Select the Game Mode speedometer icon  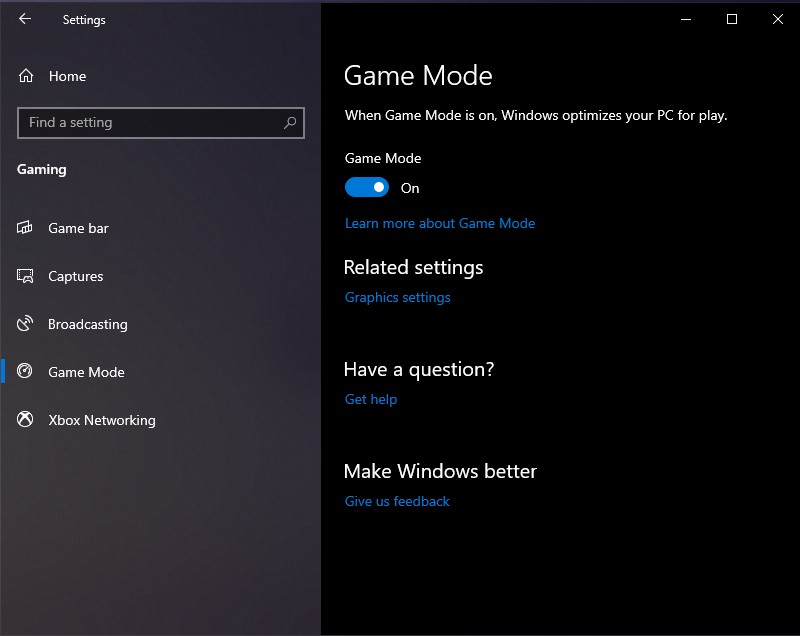coord(26,372)
